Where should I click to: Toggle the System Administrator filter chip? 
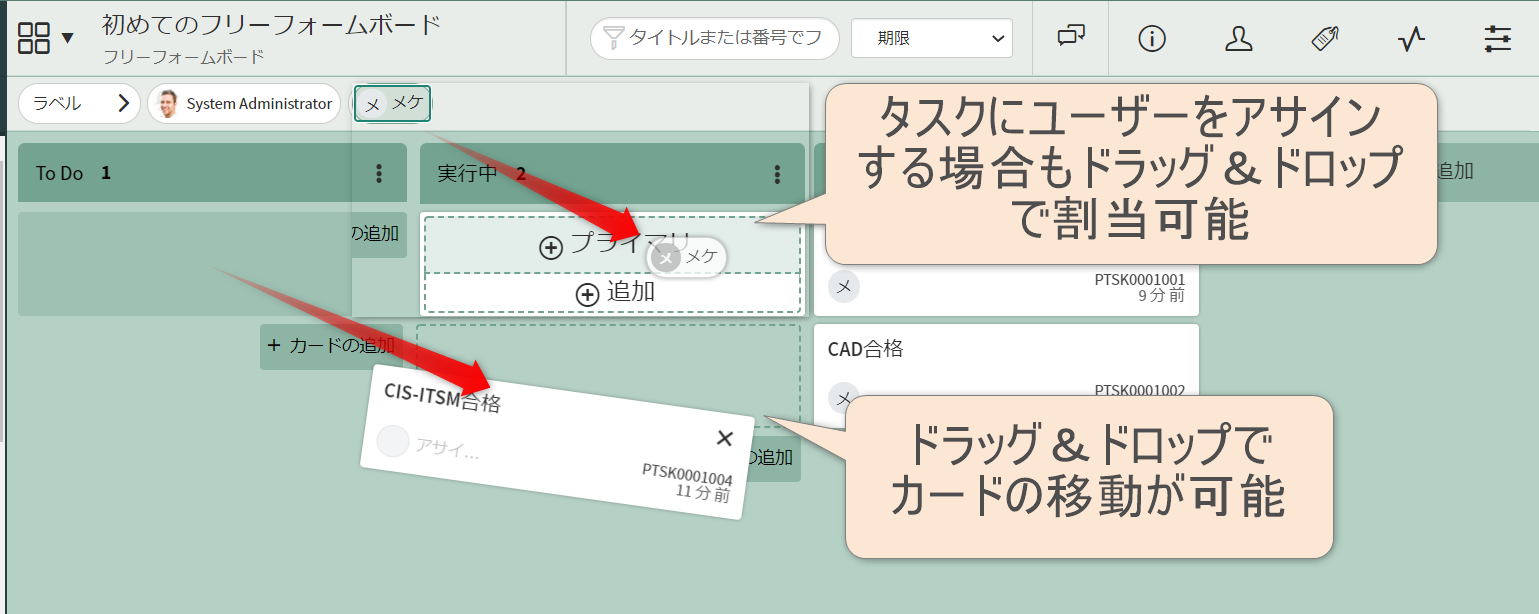(243, 103)
